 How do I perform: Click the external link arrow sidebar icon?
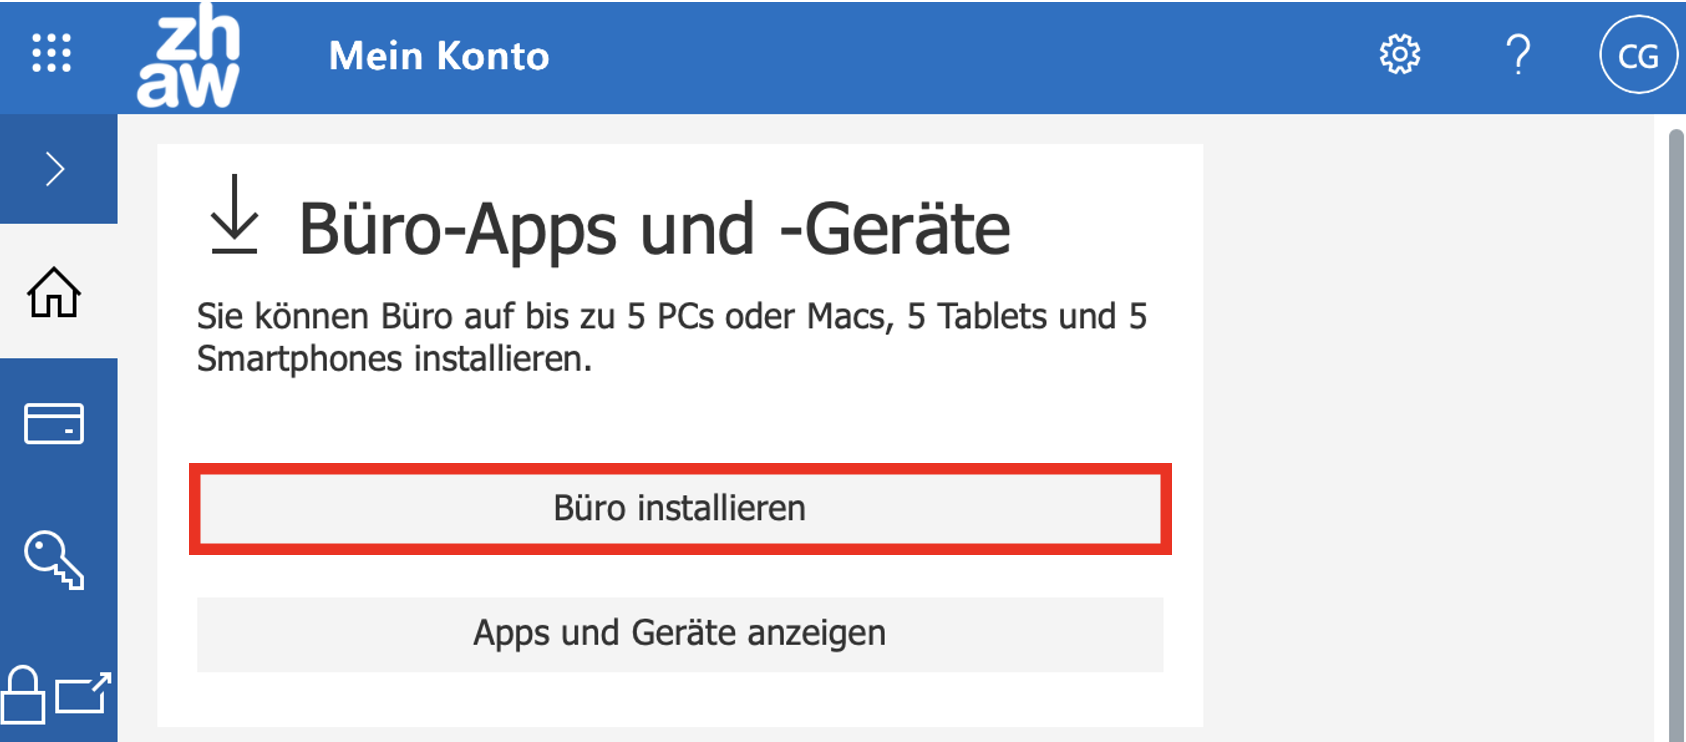83,693
